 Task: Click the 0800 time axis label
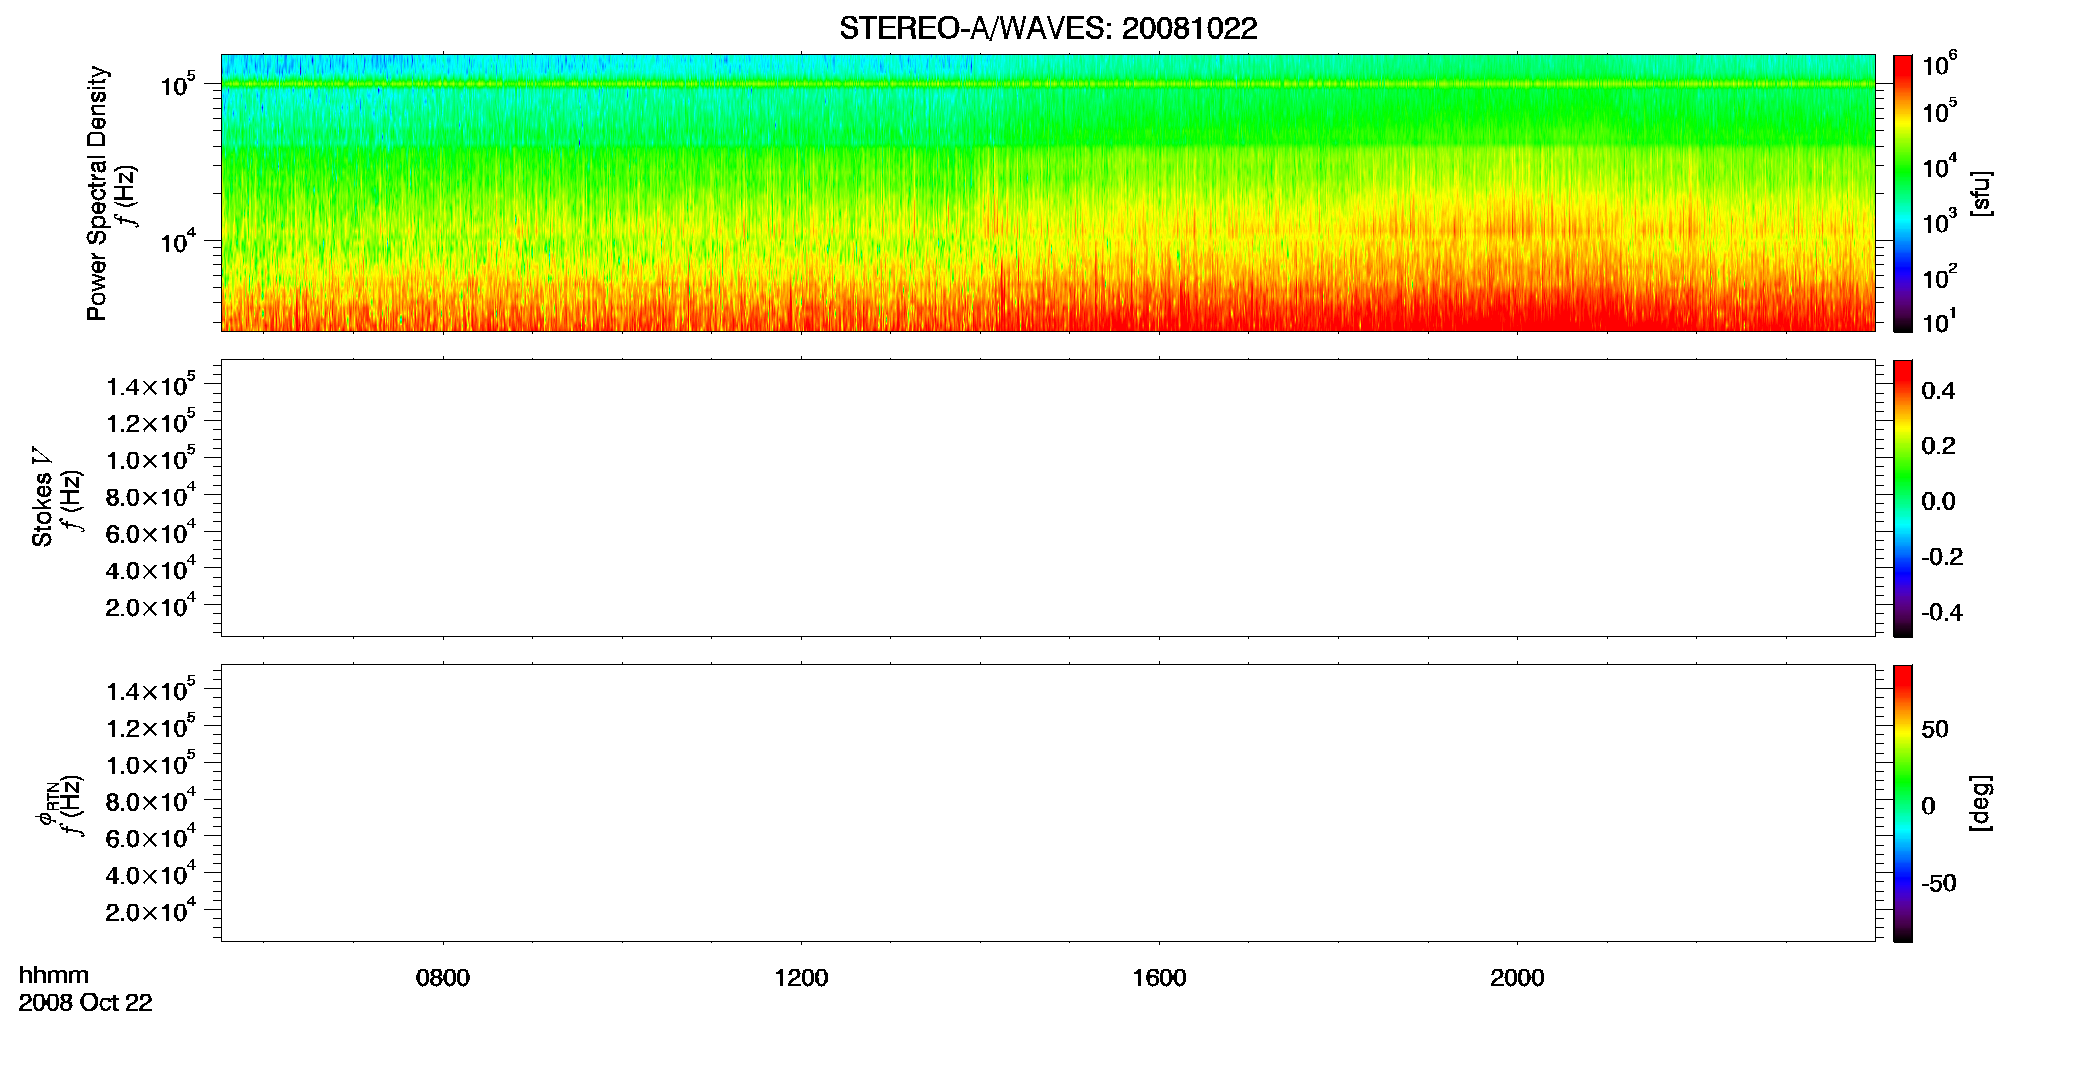[442, 978]
